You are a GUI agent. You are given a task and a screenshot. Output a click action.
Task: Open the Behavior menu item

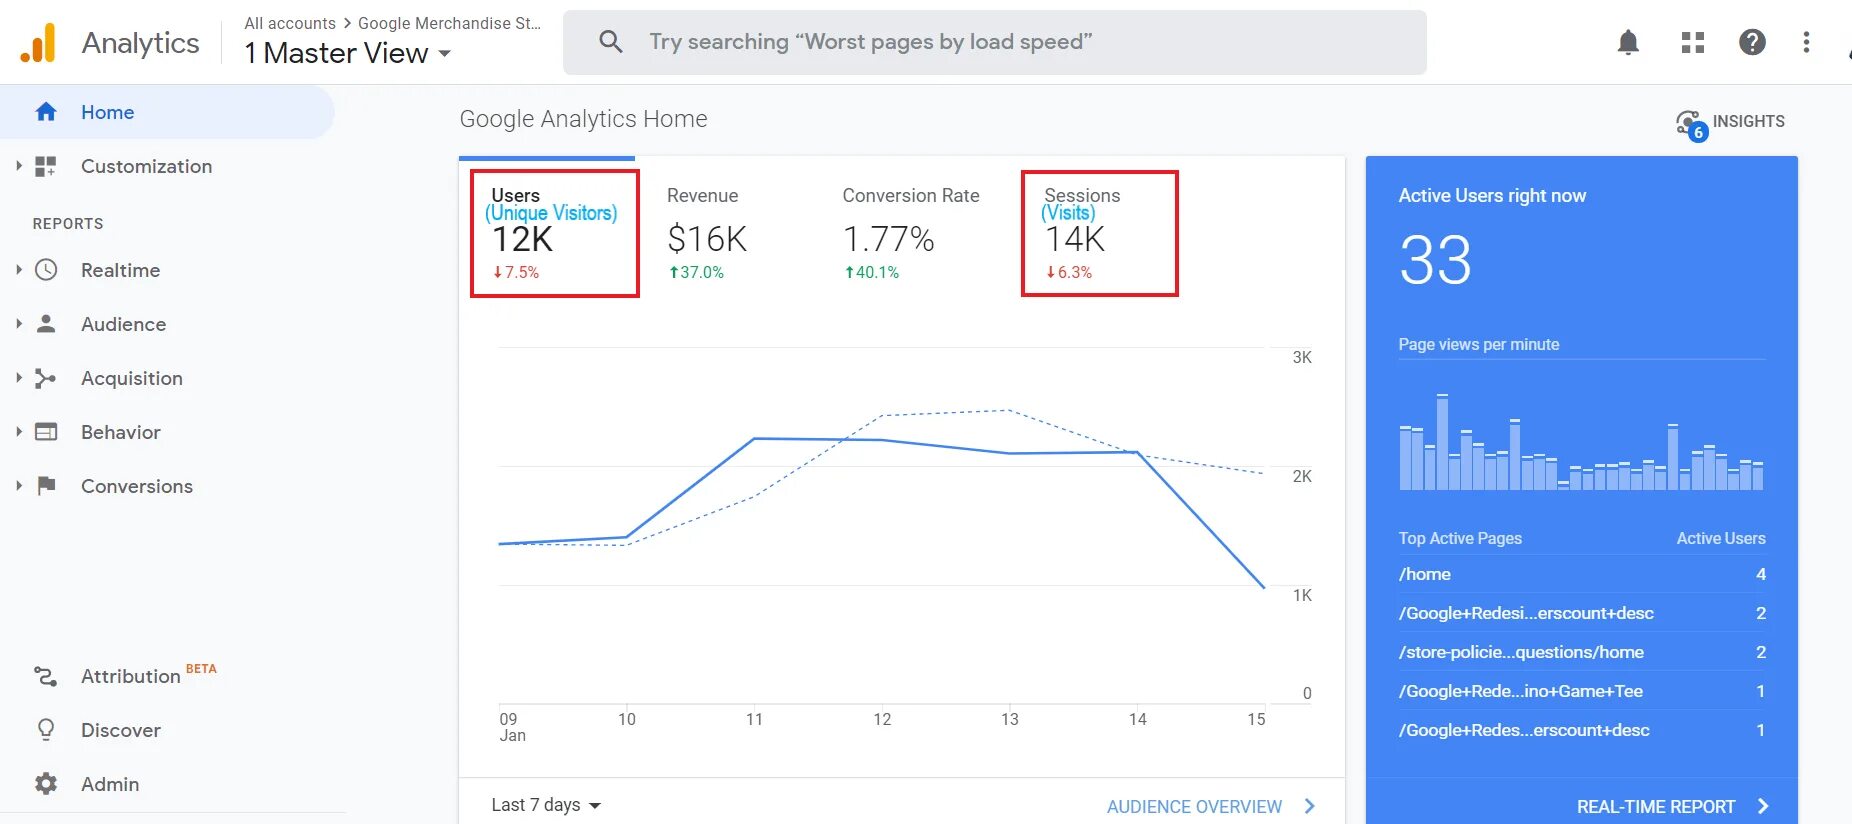coord(120,432)
